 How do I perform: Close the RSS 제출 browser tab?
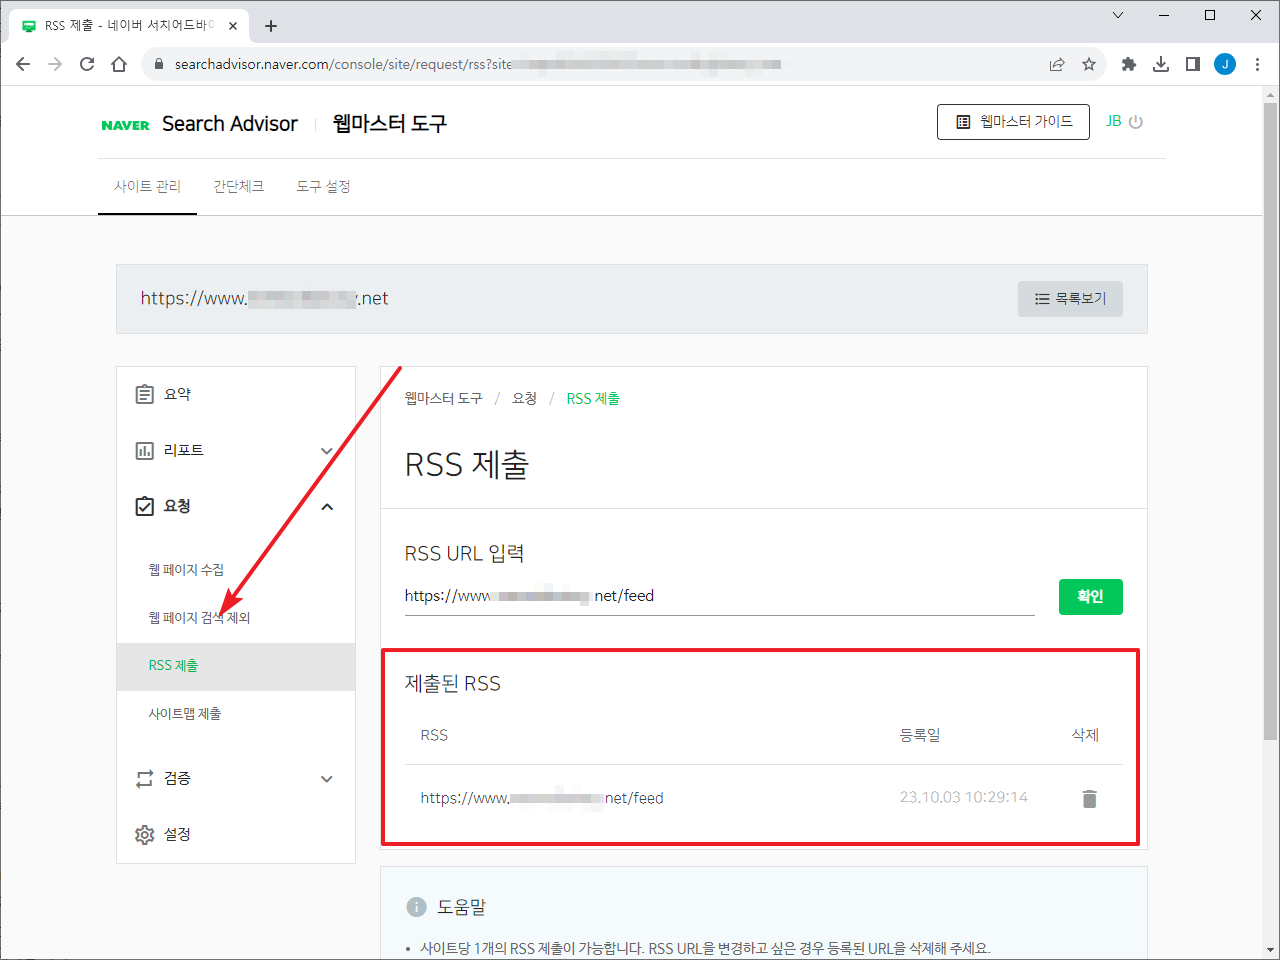[x=233, y=26]
